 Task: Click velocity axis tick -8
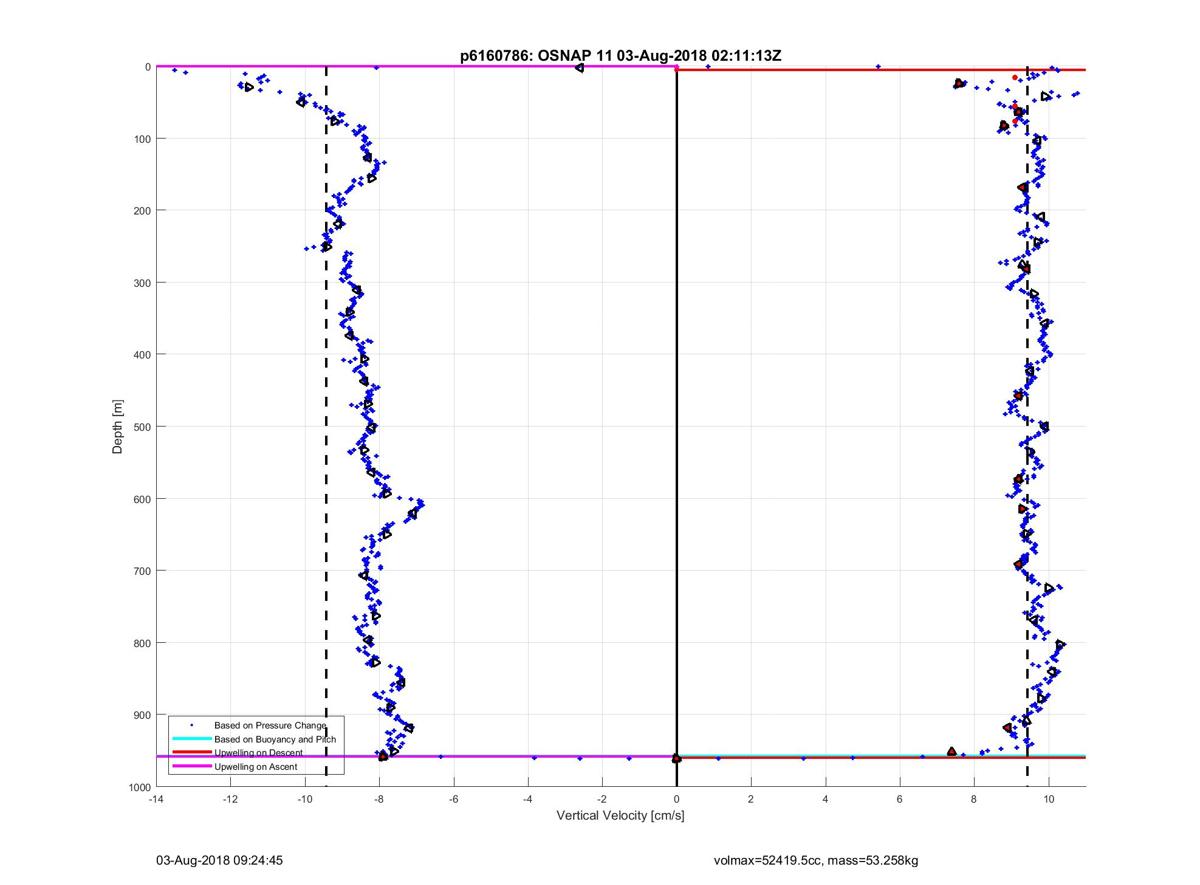pyautogui.click(x=379, y=799)
